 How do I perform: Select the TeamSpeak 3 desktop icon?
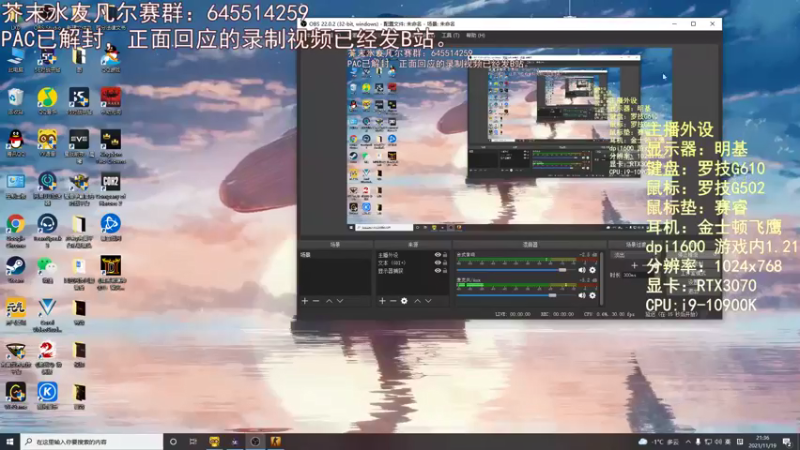pos(47,231)
